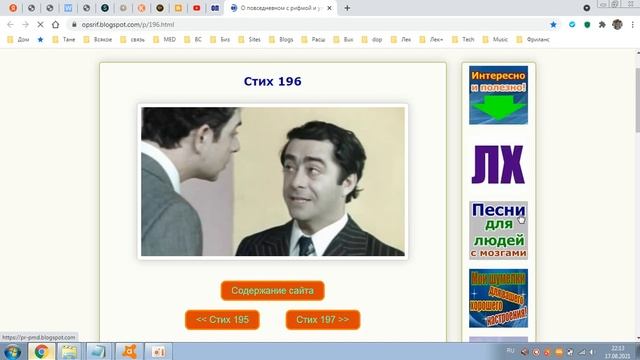This screenshot has height=360, width=640.
Task: Open Chrome's three-dot menu
Action: point(632,24)
